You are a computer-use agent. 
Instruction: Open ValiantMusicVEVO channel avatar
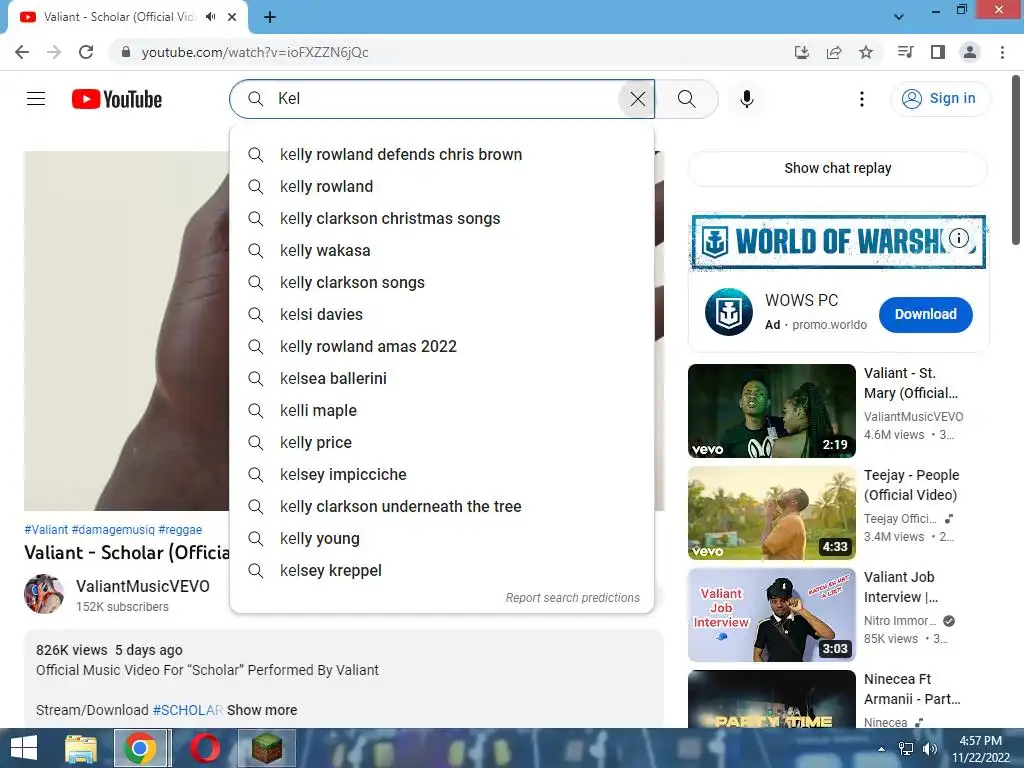(44, 594)
